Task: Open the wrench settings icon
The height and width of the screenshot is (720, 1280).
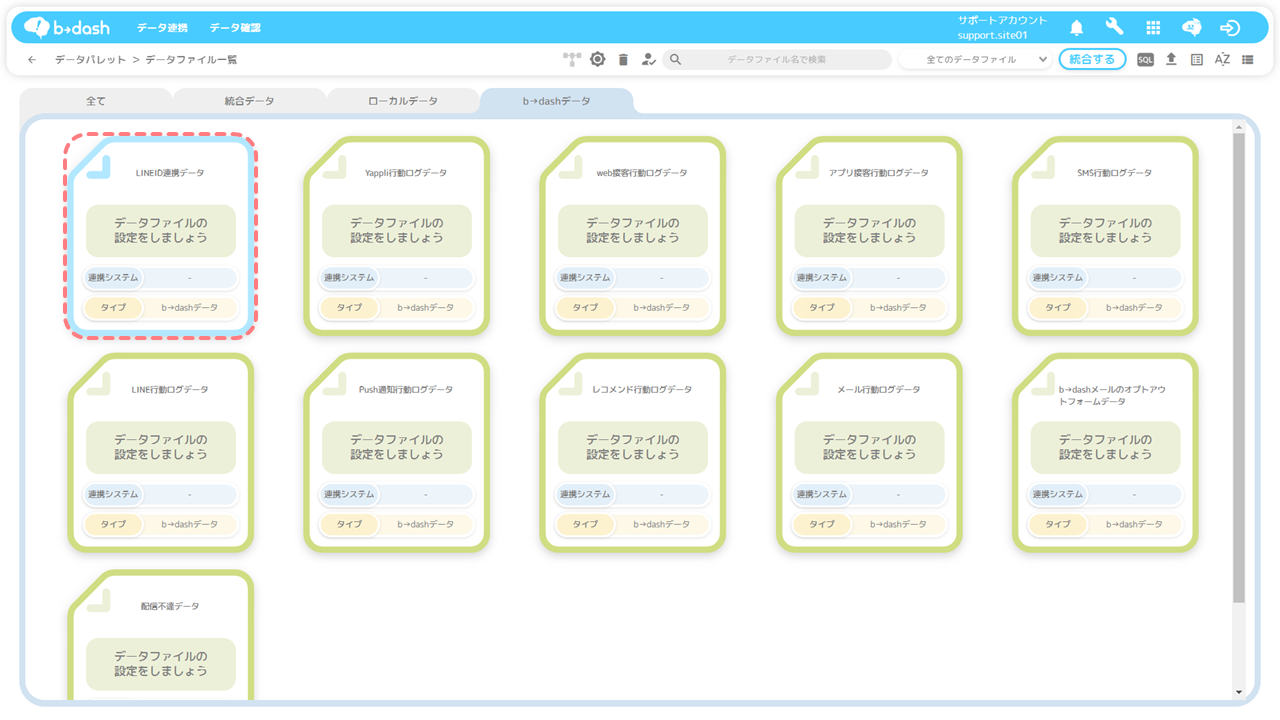Action: point(1114,27)
